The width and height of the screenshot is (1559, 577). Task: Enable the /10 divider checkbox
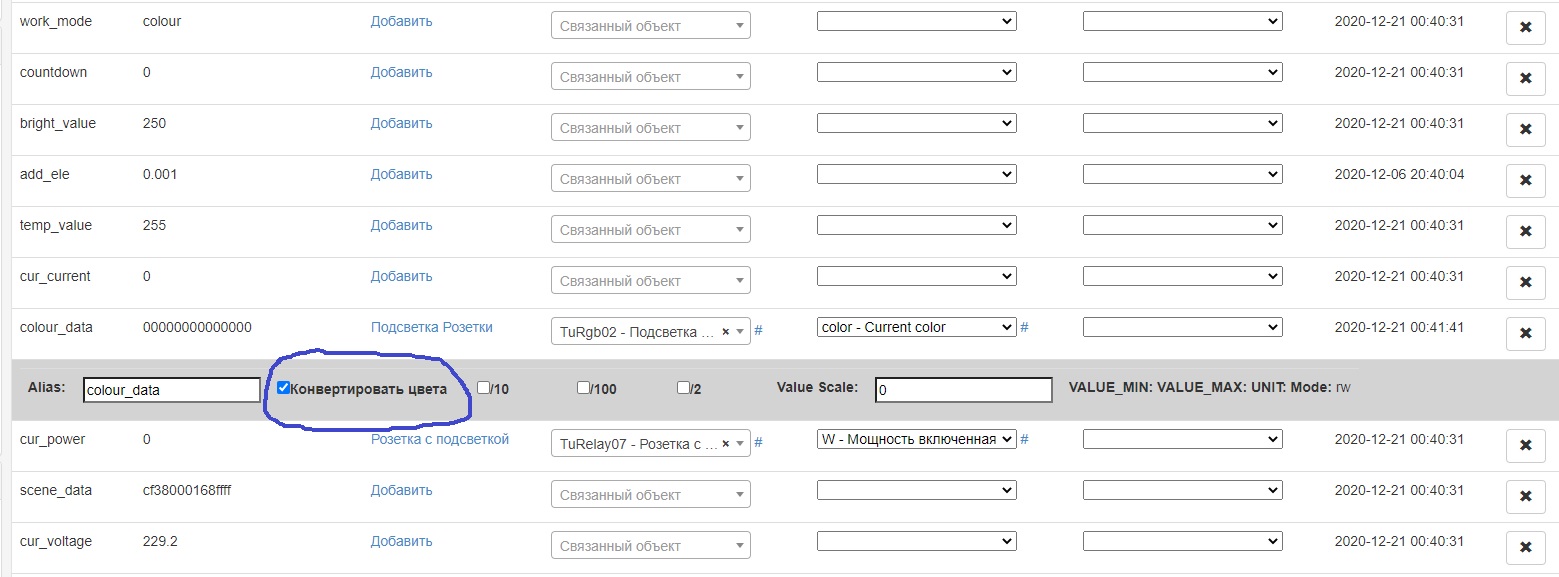click(484, 388)
